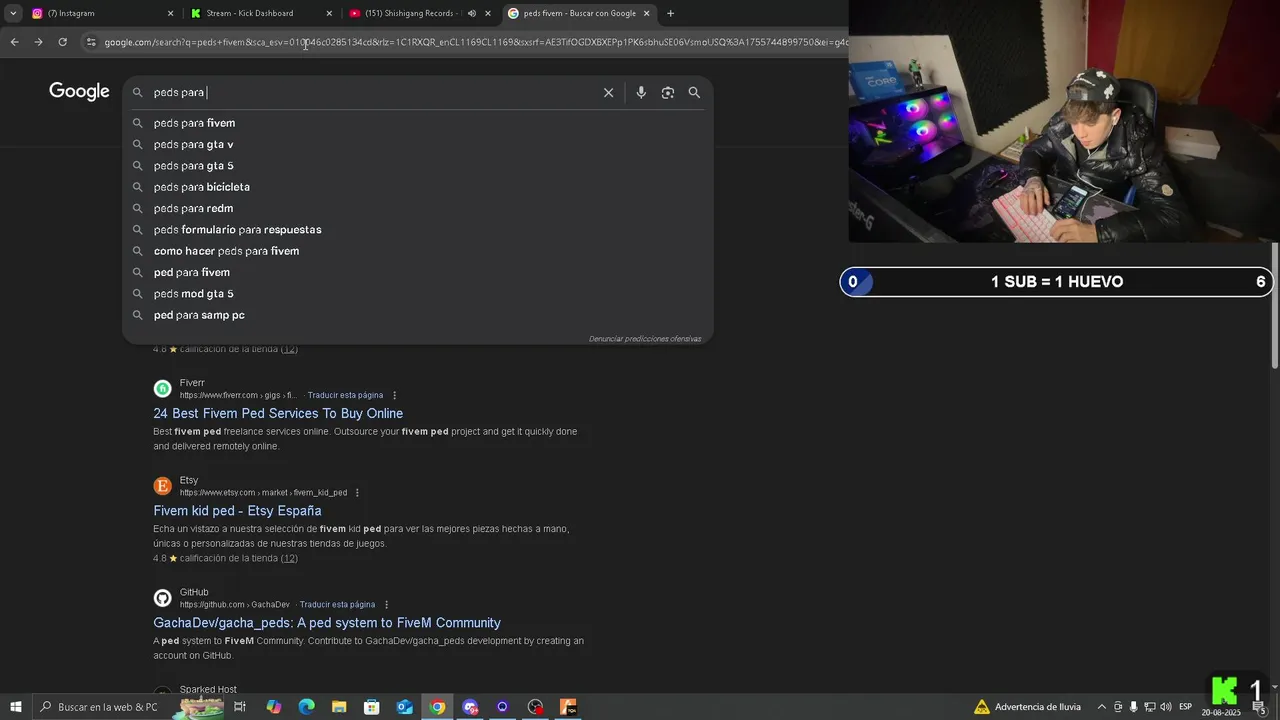The width and height of the screenshot is (1280, 720).
Task: Launch Copilot from the taskbar
Action: click(274, 707)
